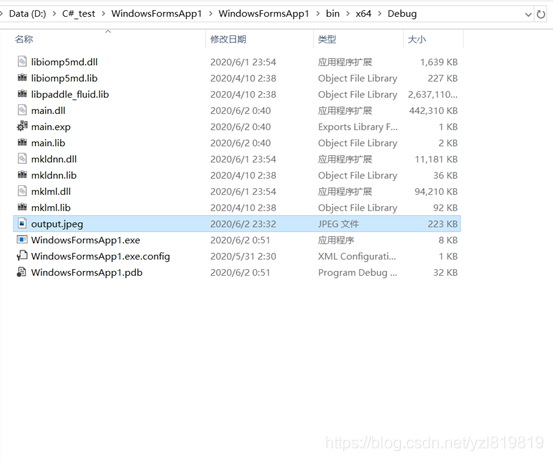Screen dimensions: 553x461
Task: Click the 2020/6/2 23:32 date cell
Action: pyautogui.click(x=243, y=224)
